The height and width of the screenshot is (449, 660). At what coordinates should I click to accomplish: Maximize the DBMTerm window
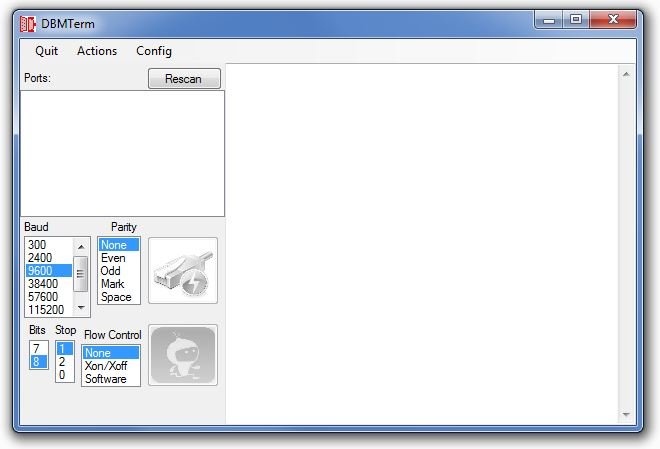576,19
